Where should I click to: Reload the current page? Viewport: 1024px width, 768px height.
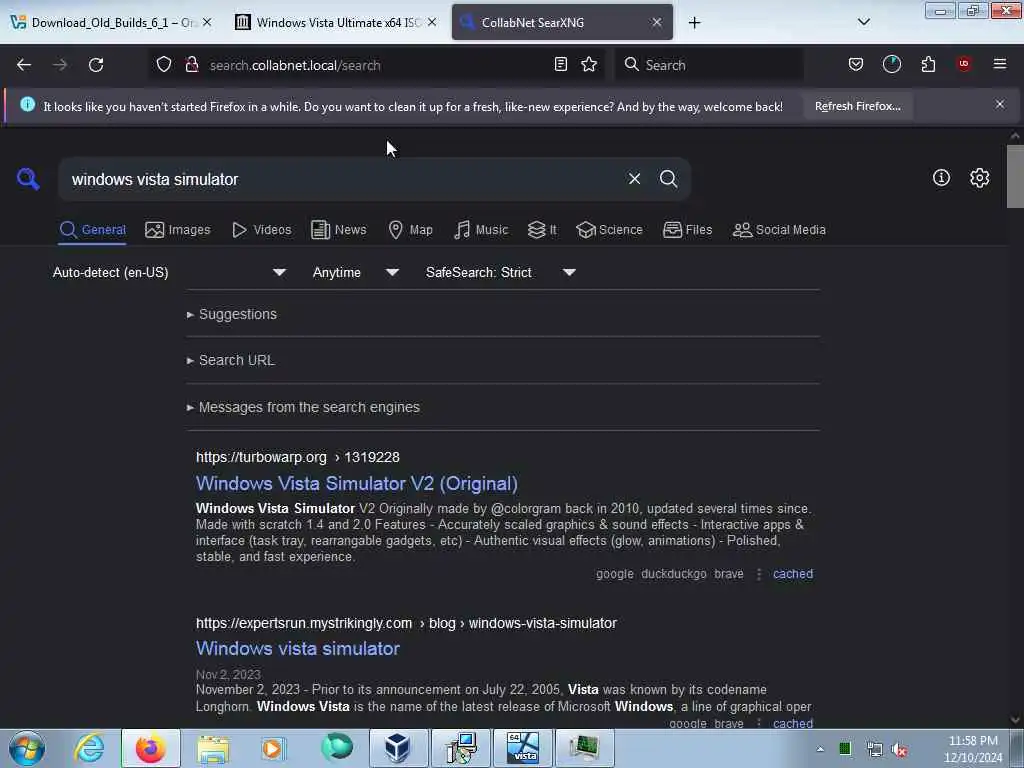point(96,65)
